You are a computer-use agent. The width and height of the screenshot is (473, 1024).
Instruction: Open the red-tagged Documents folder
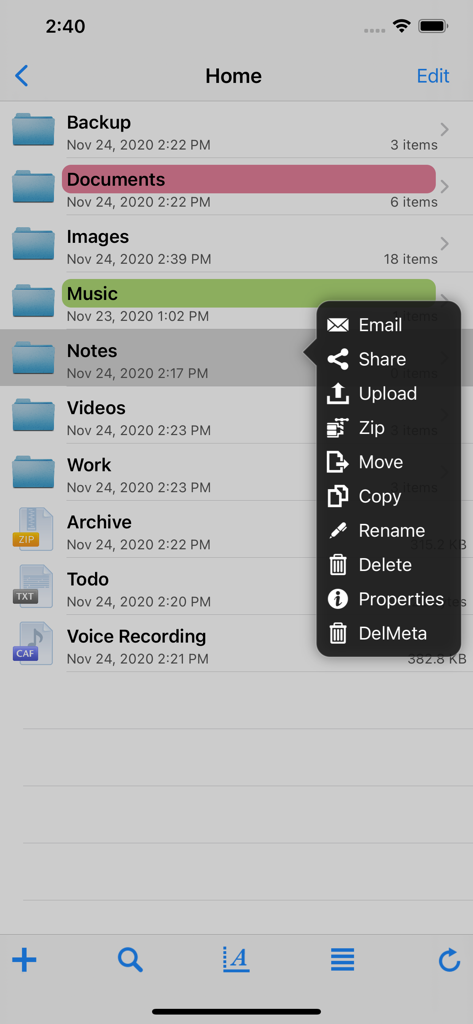click(249, 179)
